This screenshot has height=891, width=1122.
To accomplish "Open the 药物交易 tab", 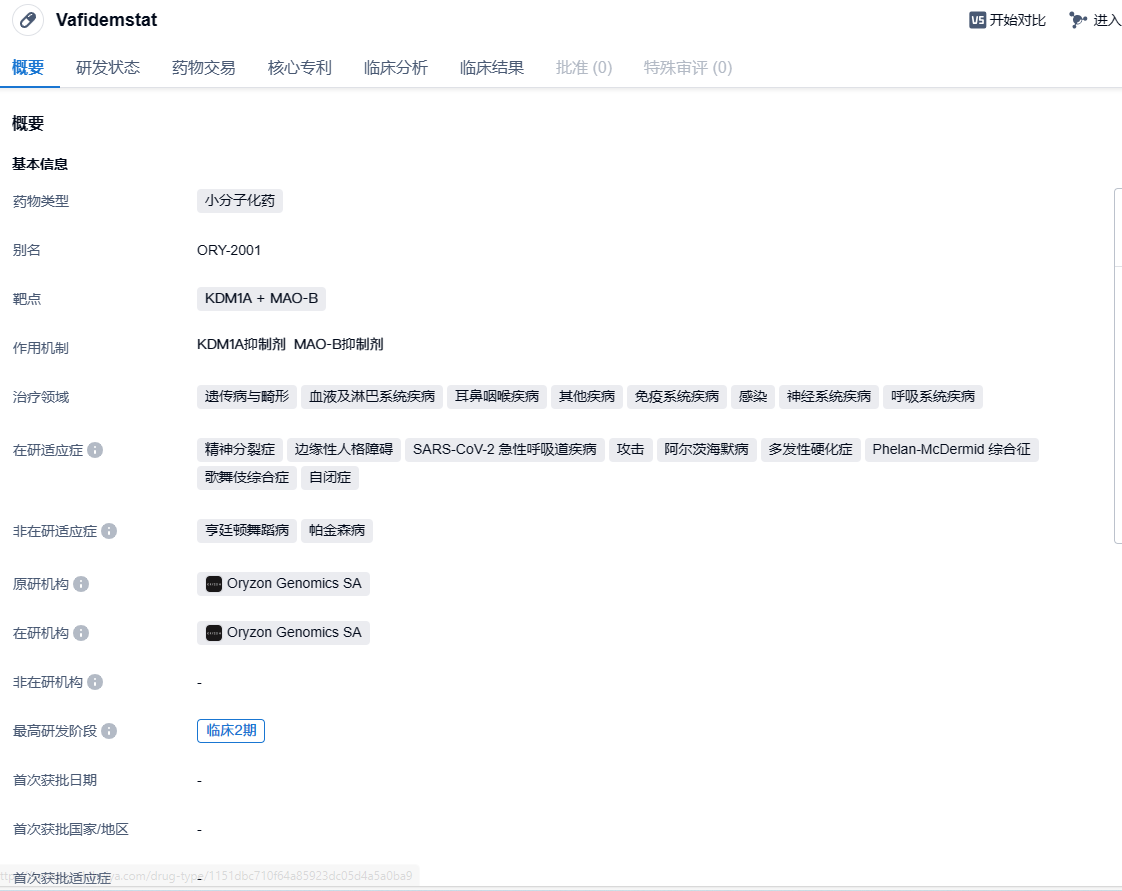I will [x=204, y=68].
